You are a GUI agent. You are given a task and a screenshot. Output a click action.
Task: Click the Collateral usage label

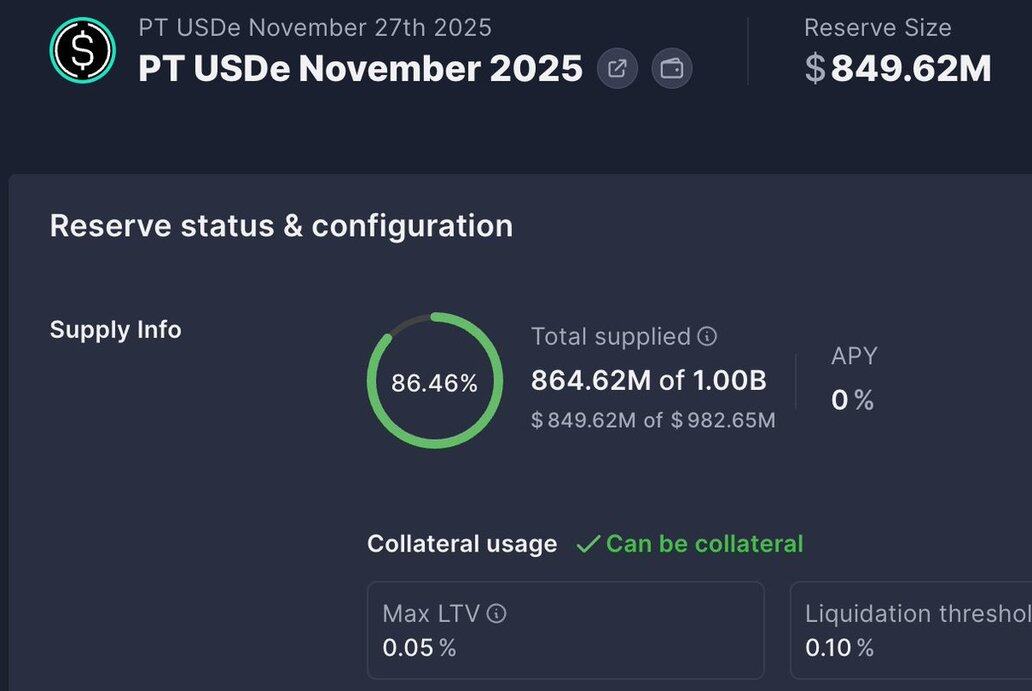pyautogui.click(x=462, y=544)
